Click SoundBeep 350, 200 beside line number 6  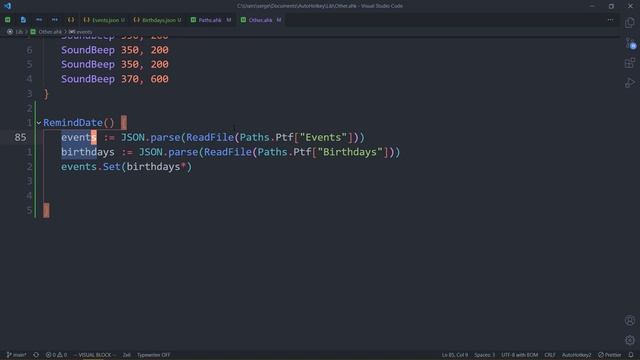click(115, 50)
